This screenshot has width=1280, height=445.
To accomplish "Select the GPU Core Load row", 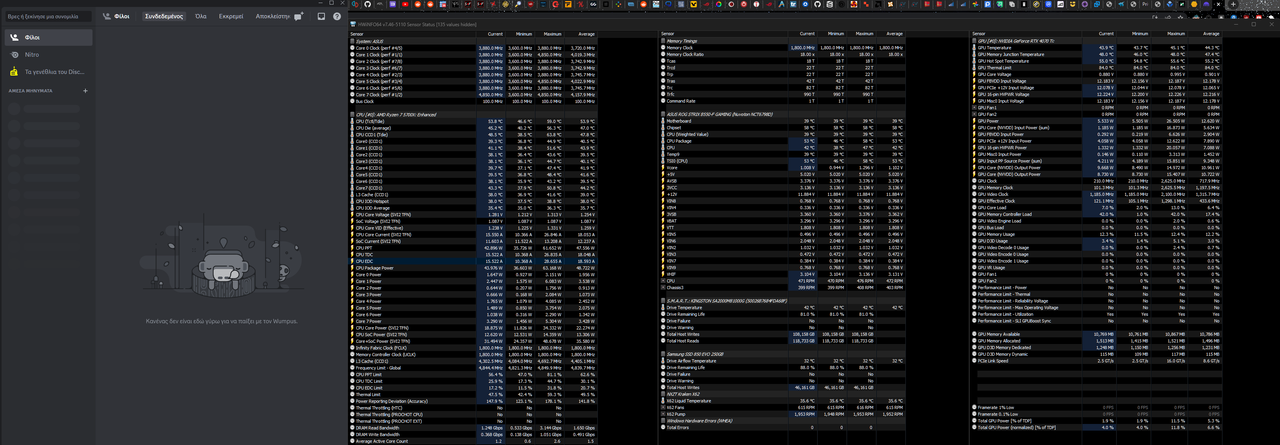I will pos(1097,207).
